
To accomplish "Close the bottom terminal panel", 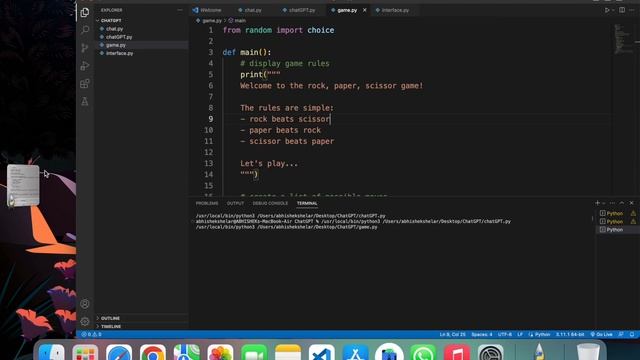I will pos(631,203).
